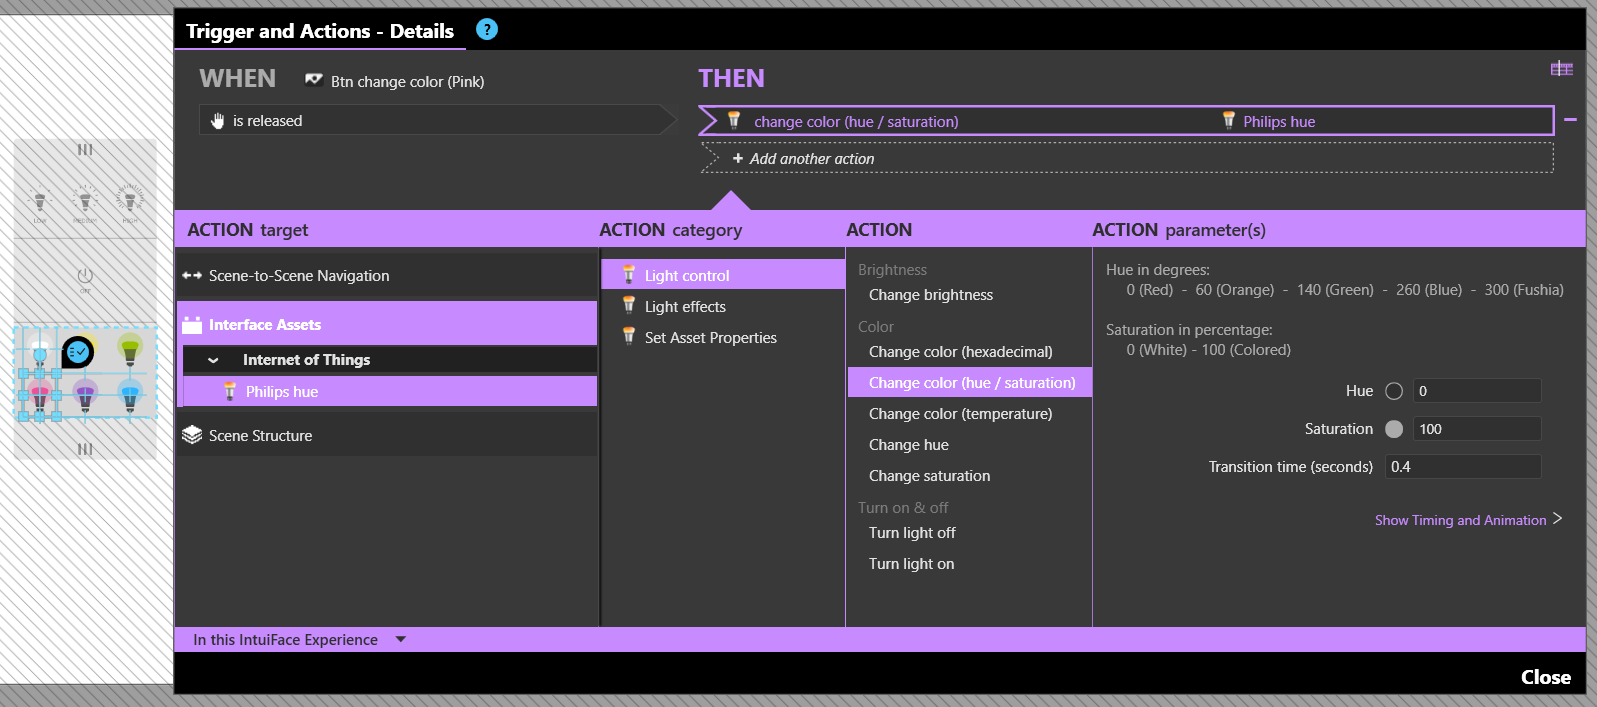
Task: Select Scene-to-Scene Navigation target
Action: tap(299, 276)
